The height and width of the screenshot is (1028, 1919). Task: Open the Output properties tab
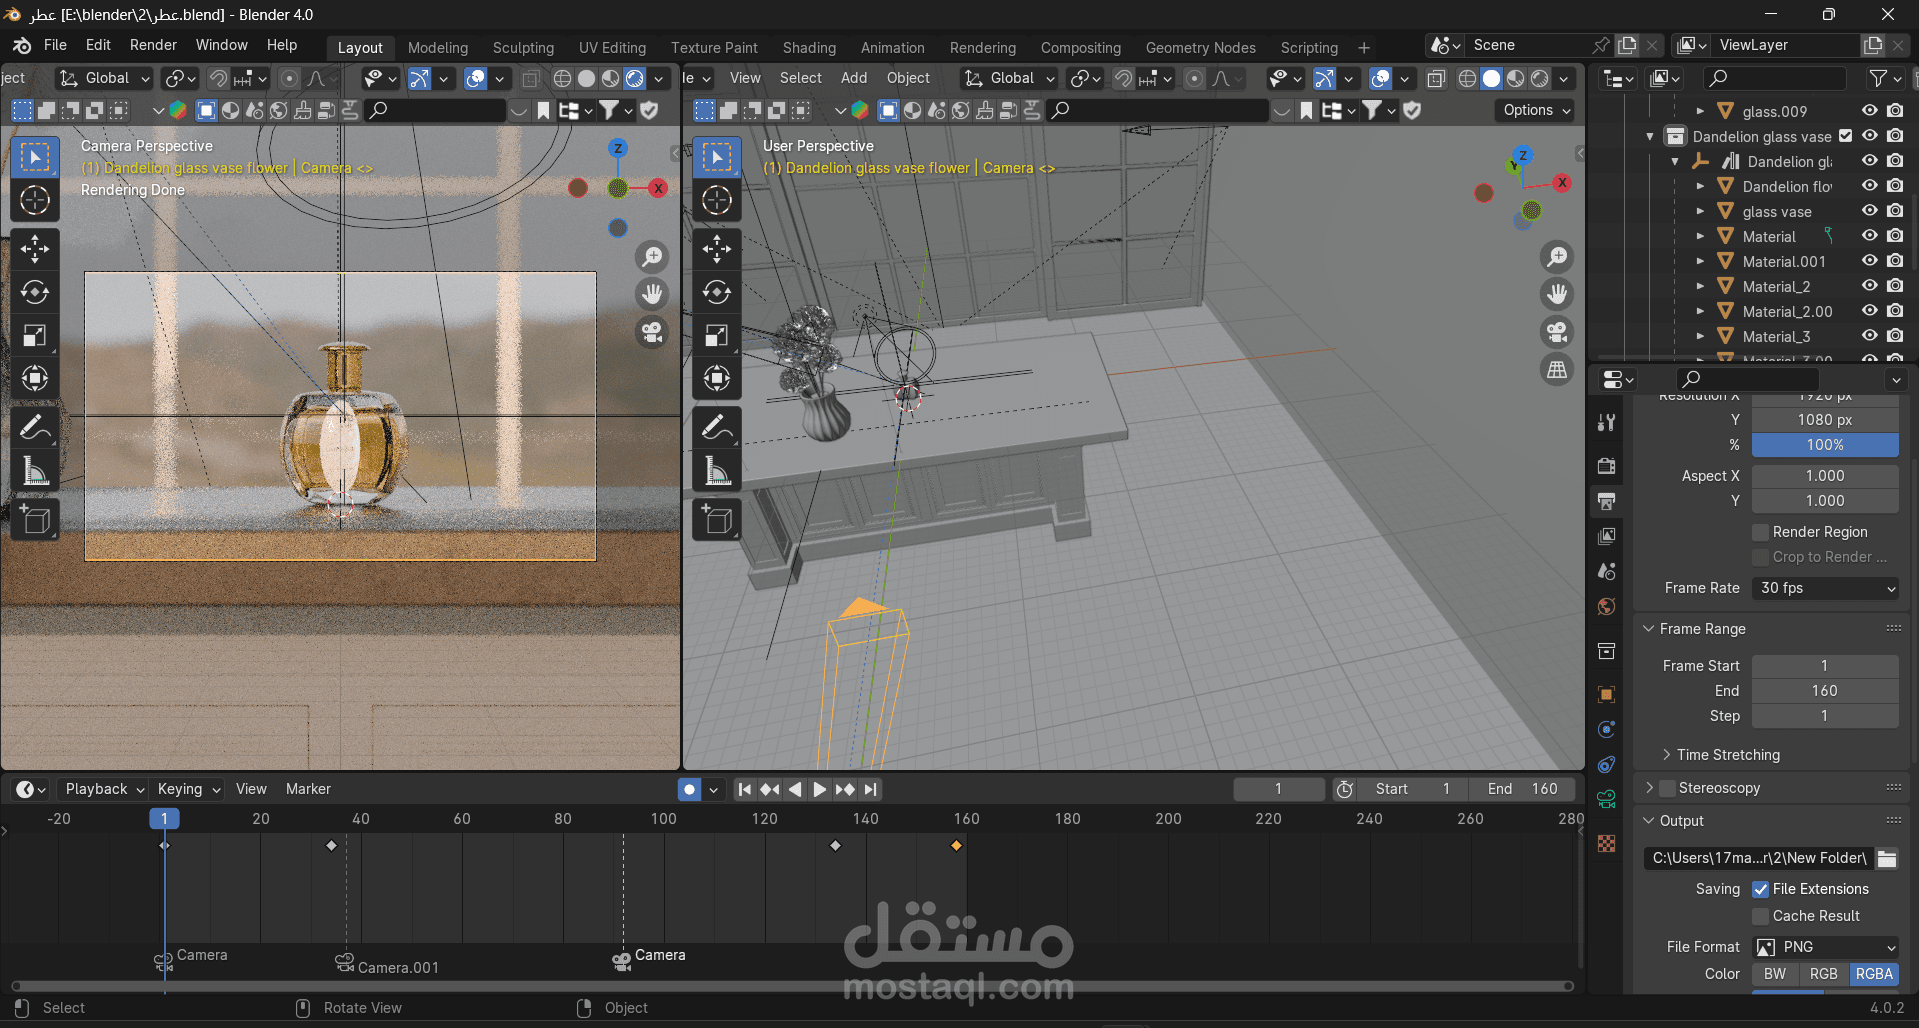1606,501
